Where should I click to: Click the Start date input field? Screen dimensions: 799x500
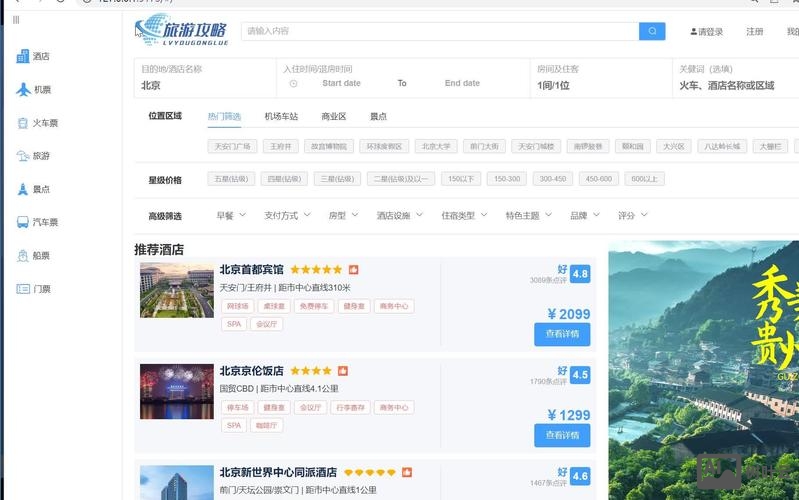[x=341, y=84]
